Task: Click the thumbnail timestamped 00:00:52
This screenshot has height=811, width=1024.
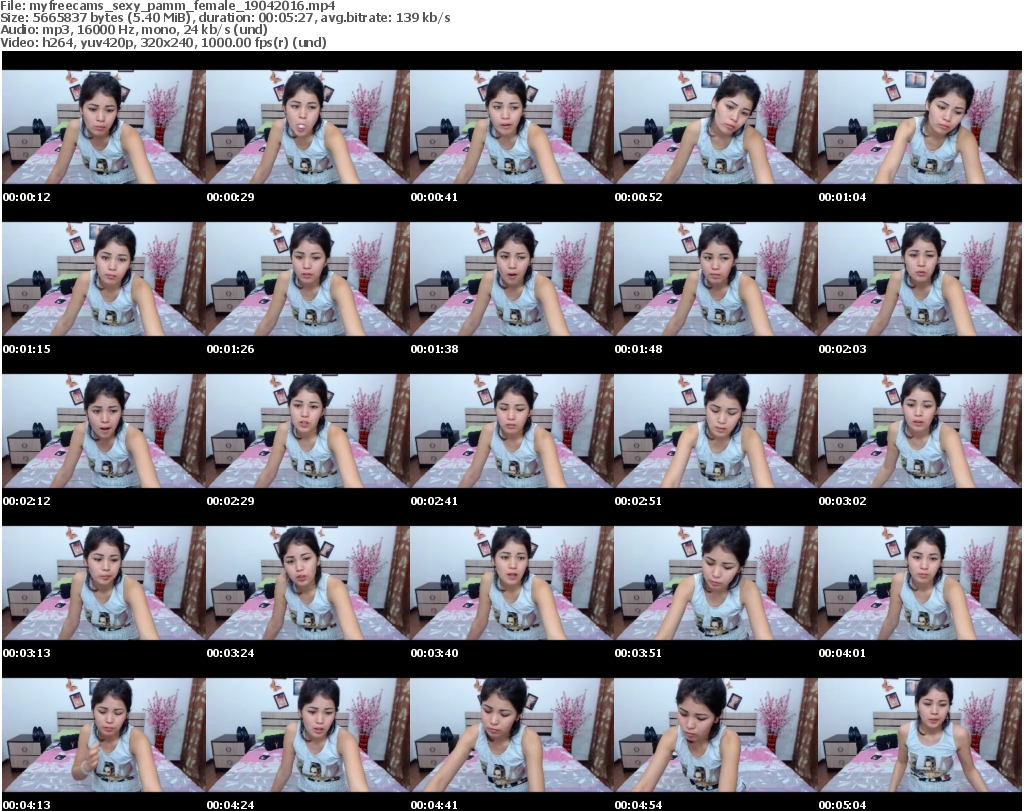Action: (715, 127)
